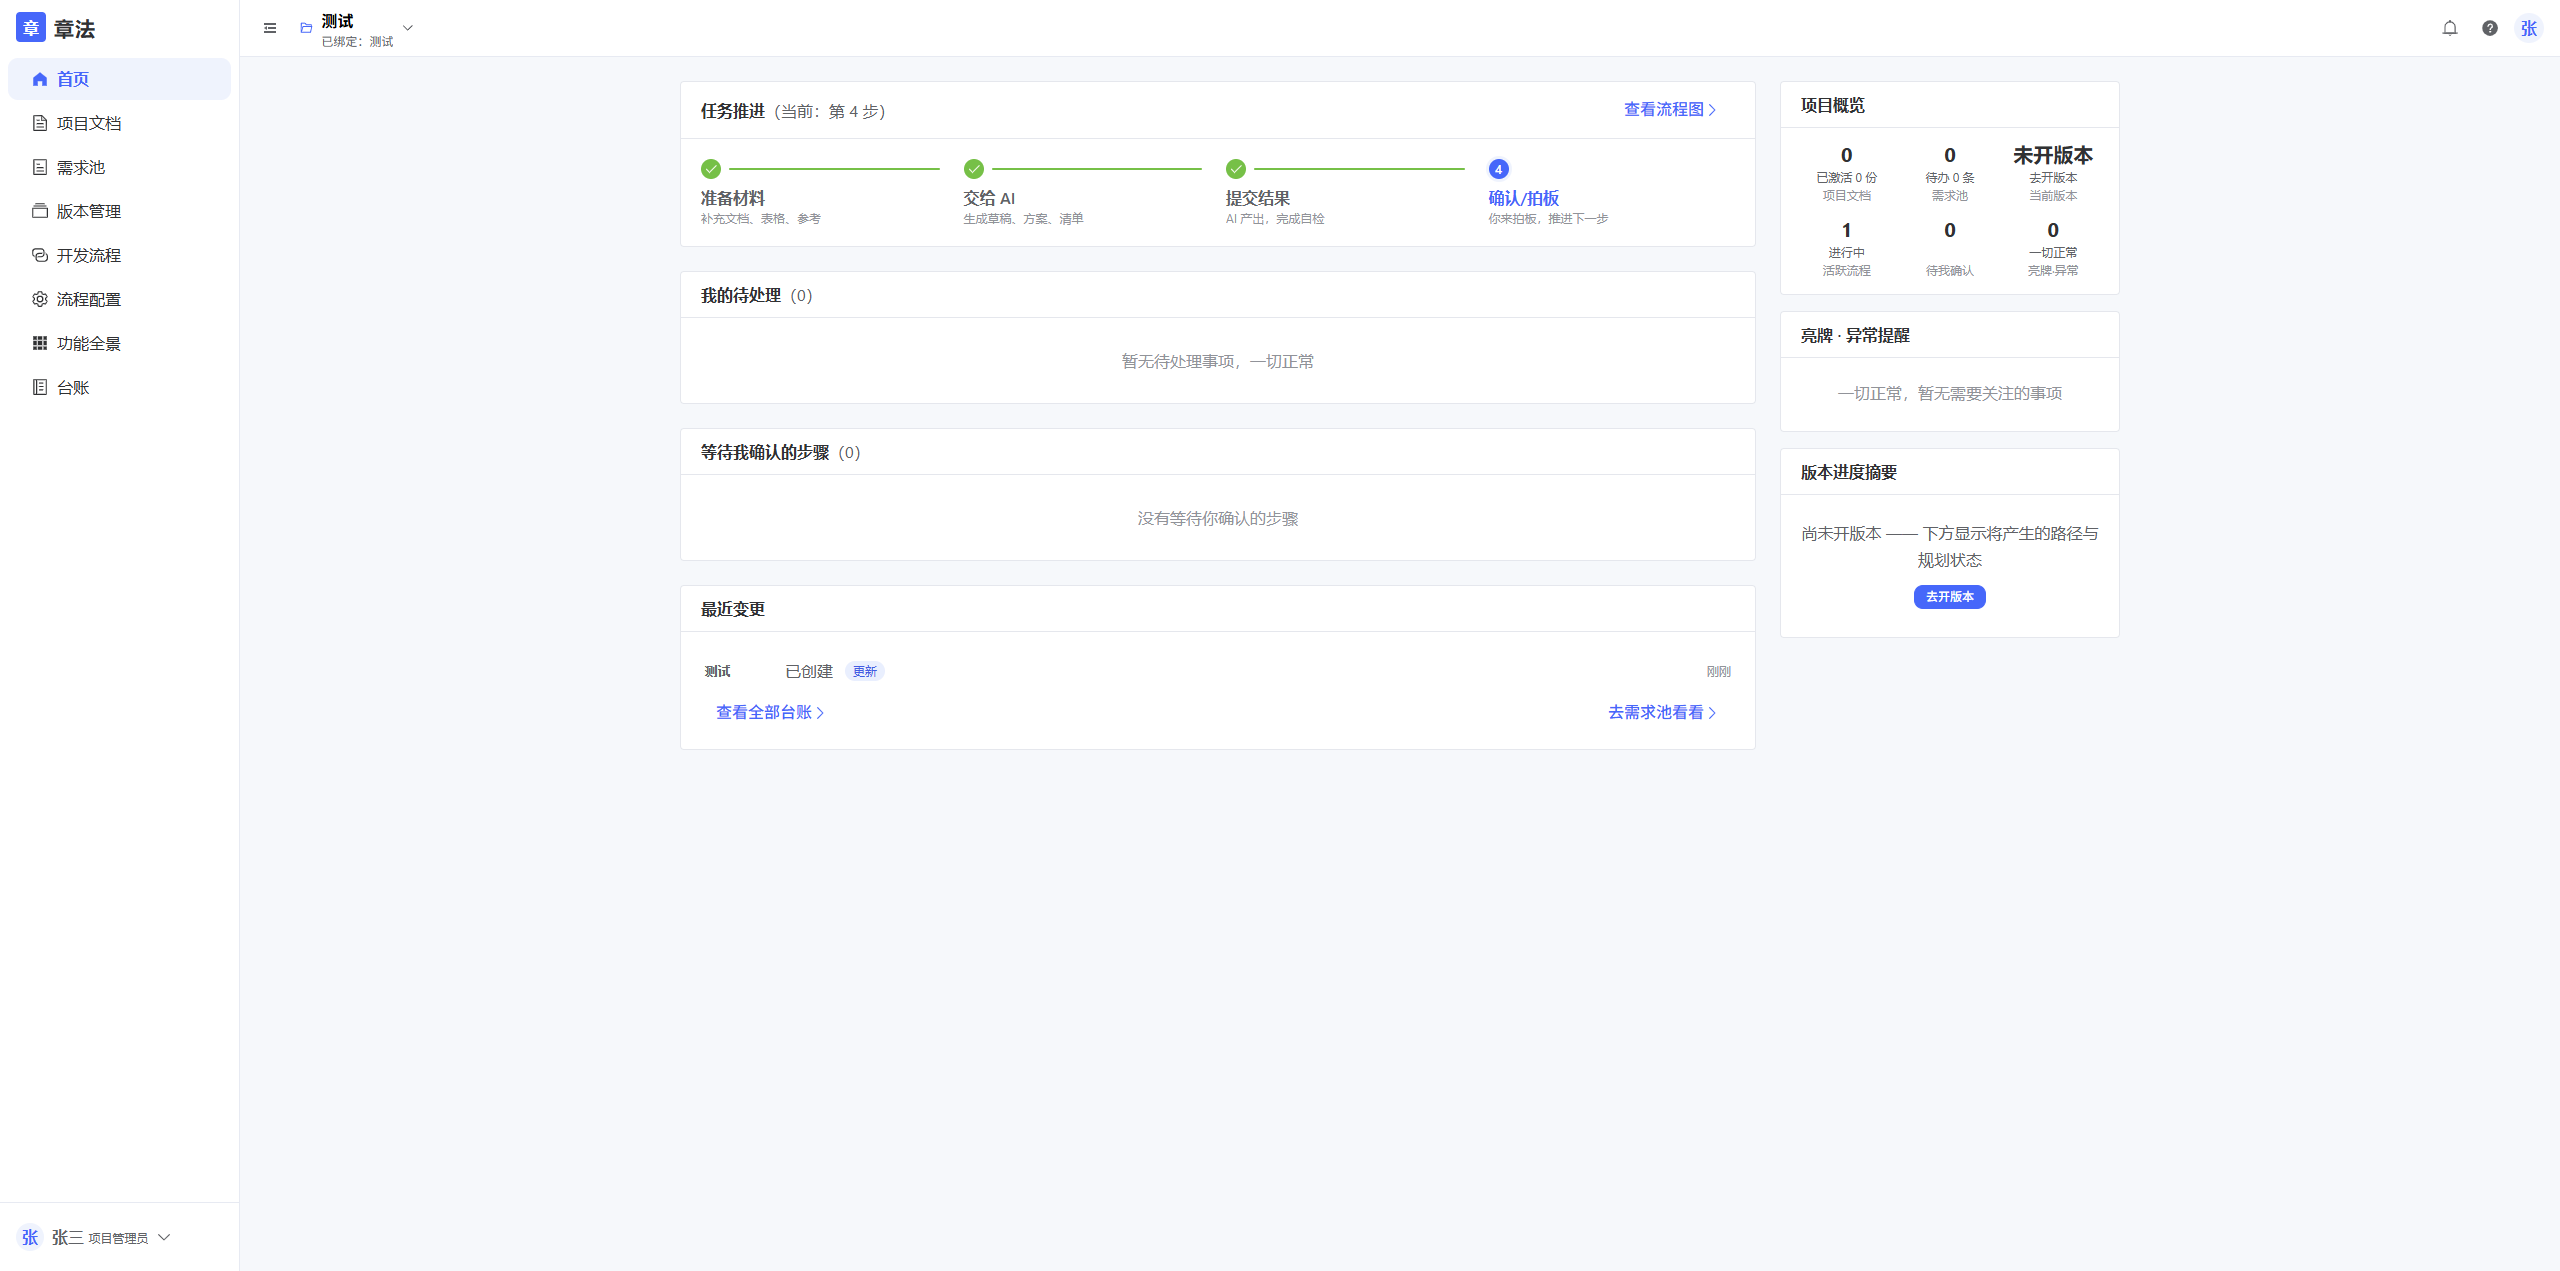
Task: Click the 更新 tag in 最近变更
Action: point(865,672)
